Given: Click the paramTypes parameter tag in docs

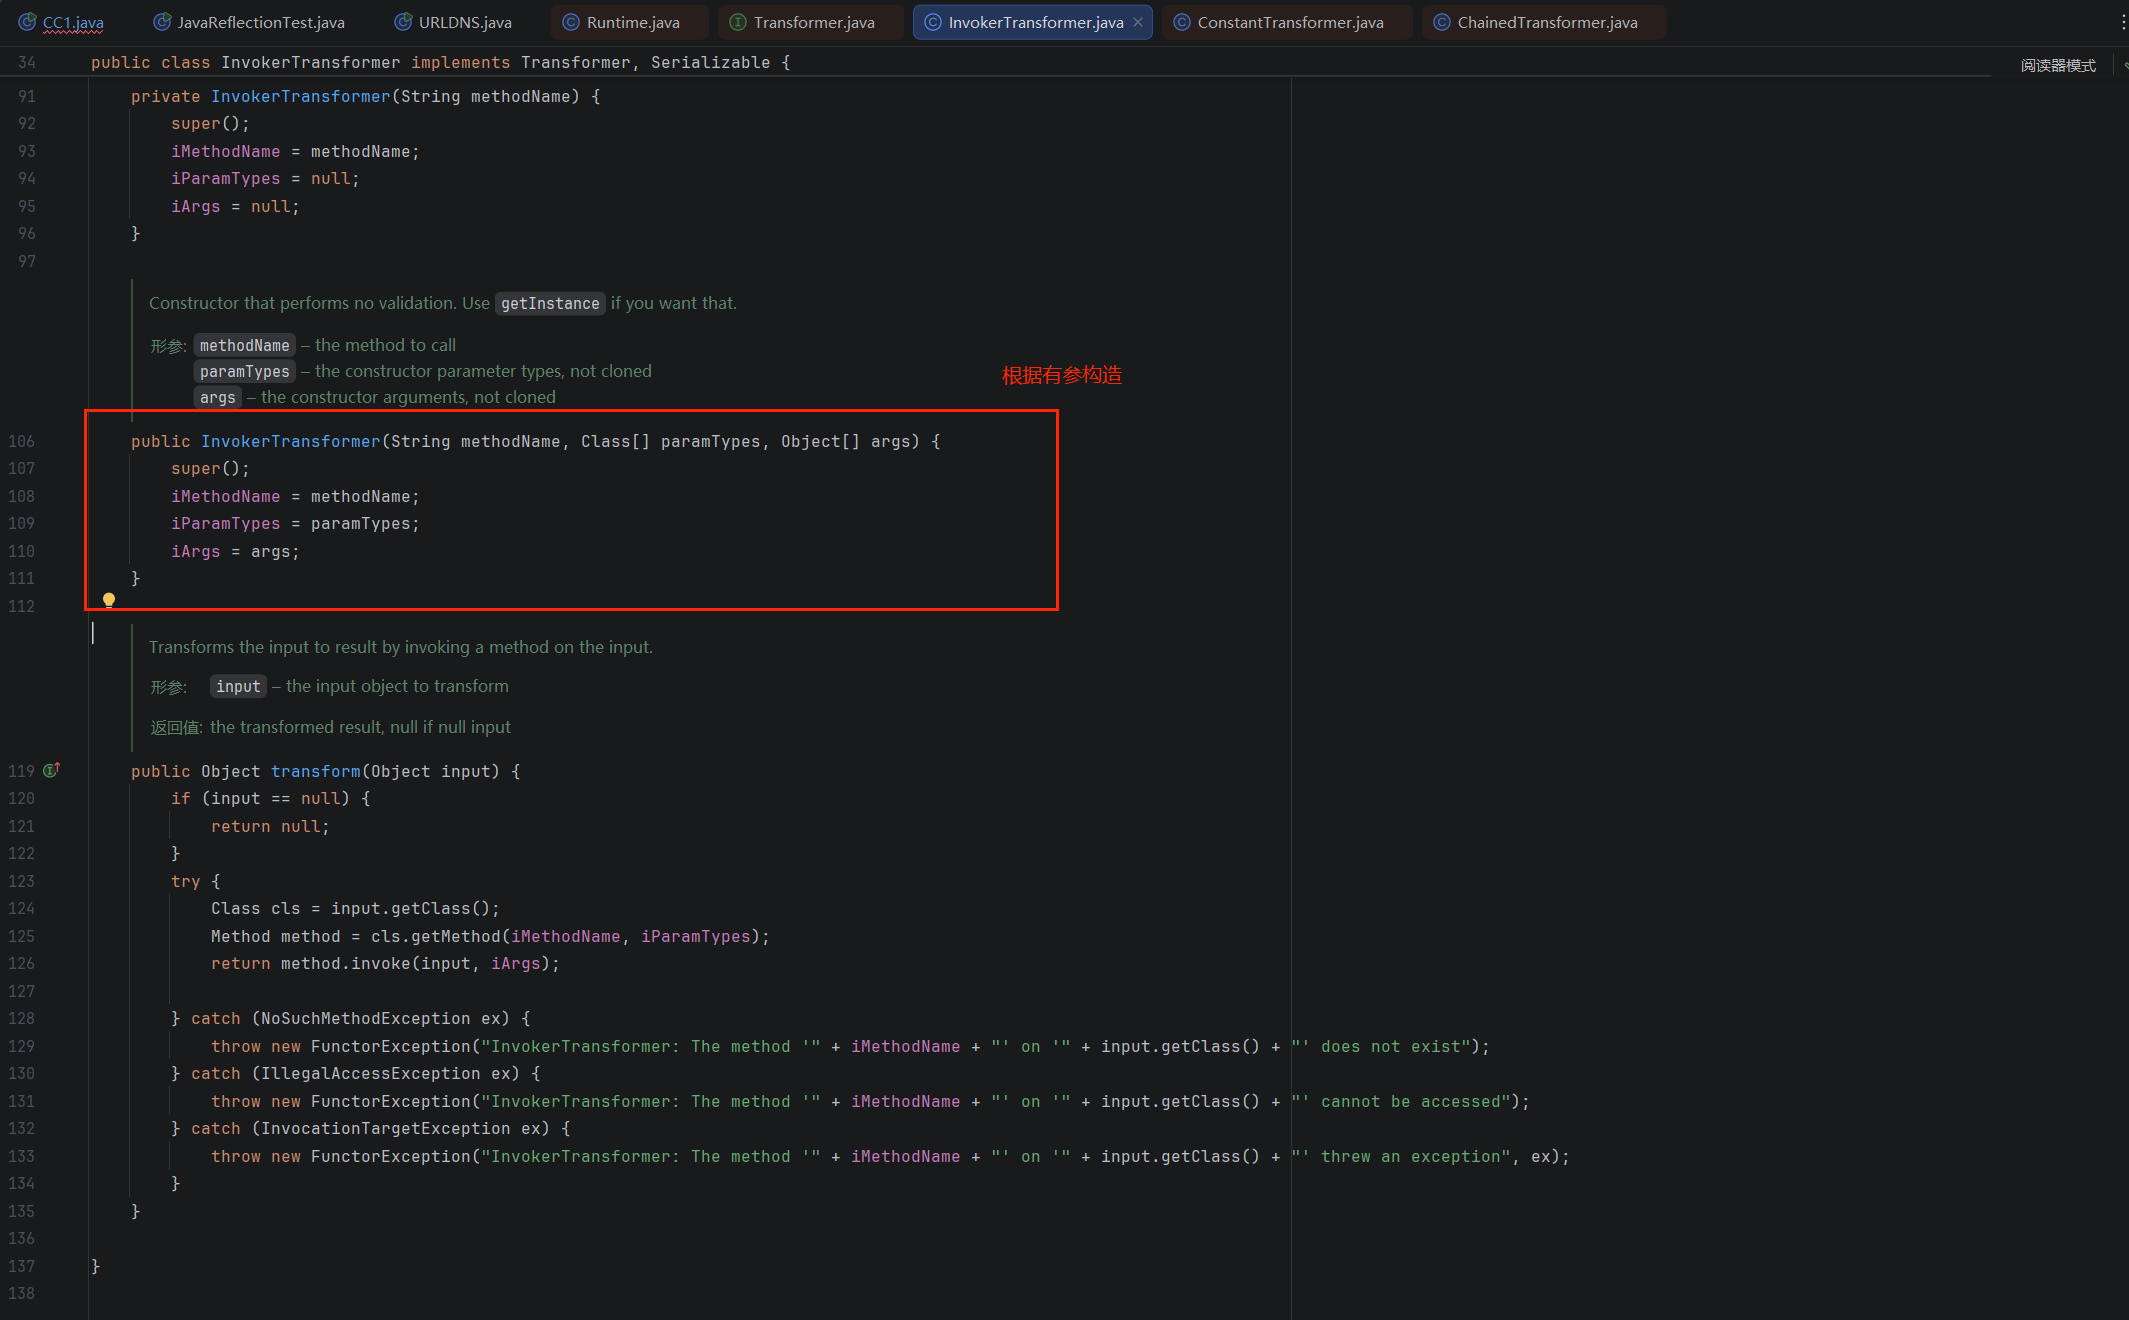Looking at the screenshot, I should (244, 372).
